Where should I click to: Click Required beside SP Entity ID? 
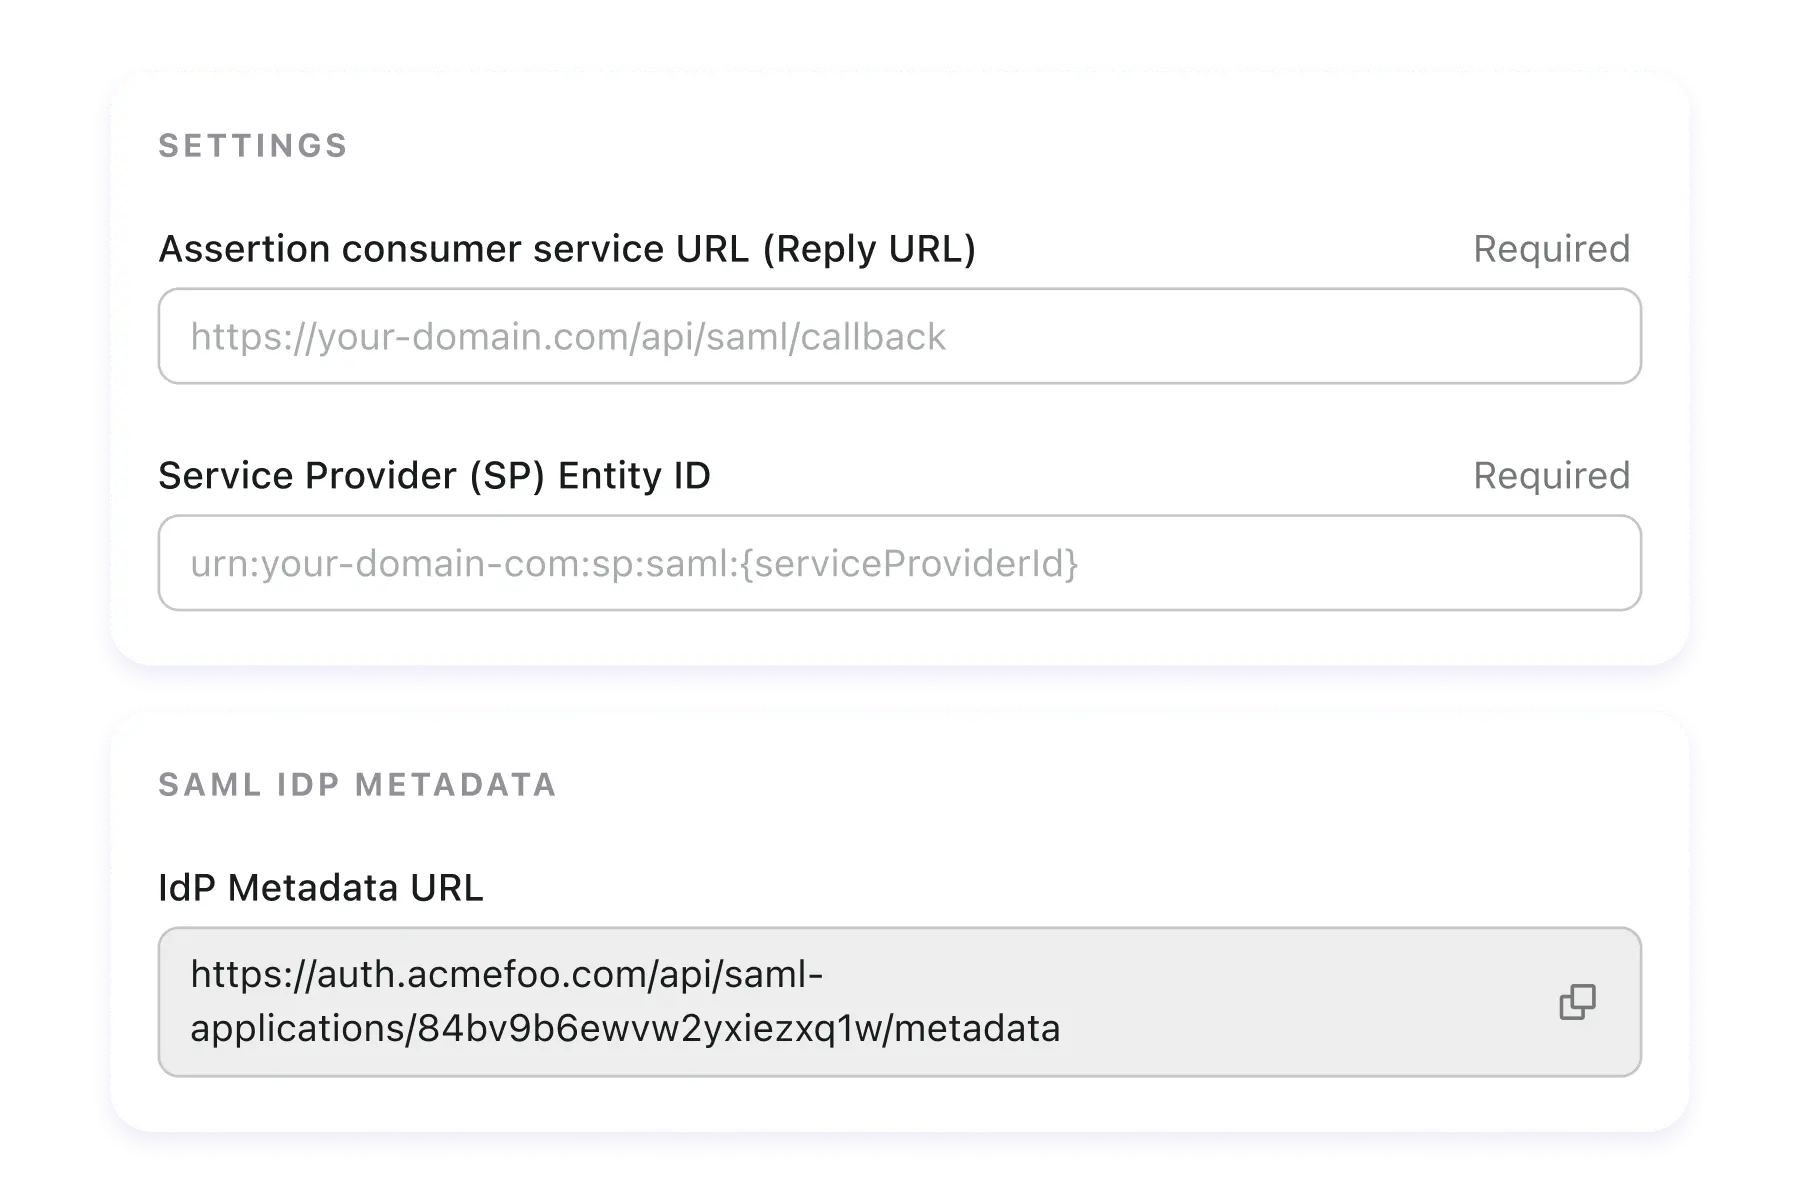pos(1551,476)
